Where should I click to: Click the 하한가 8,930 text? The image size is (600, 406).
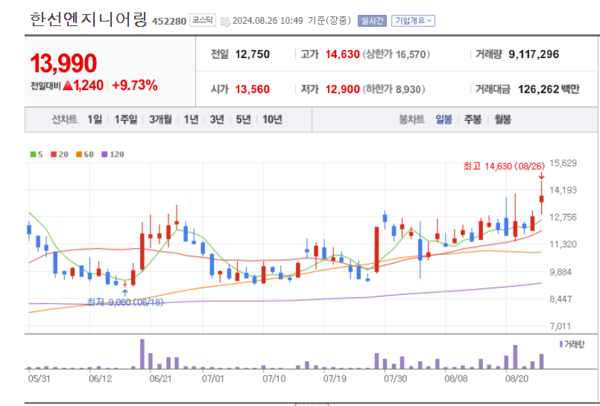394,90
